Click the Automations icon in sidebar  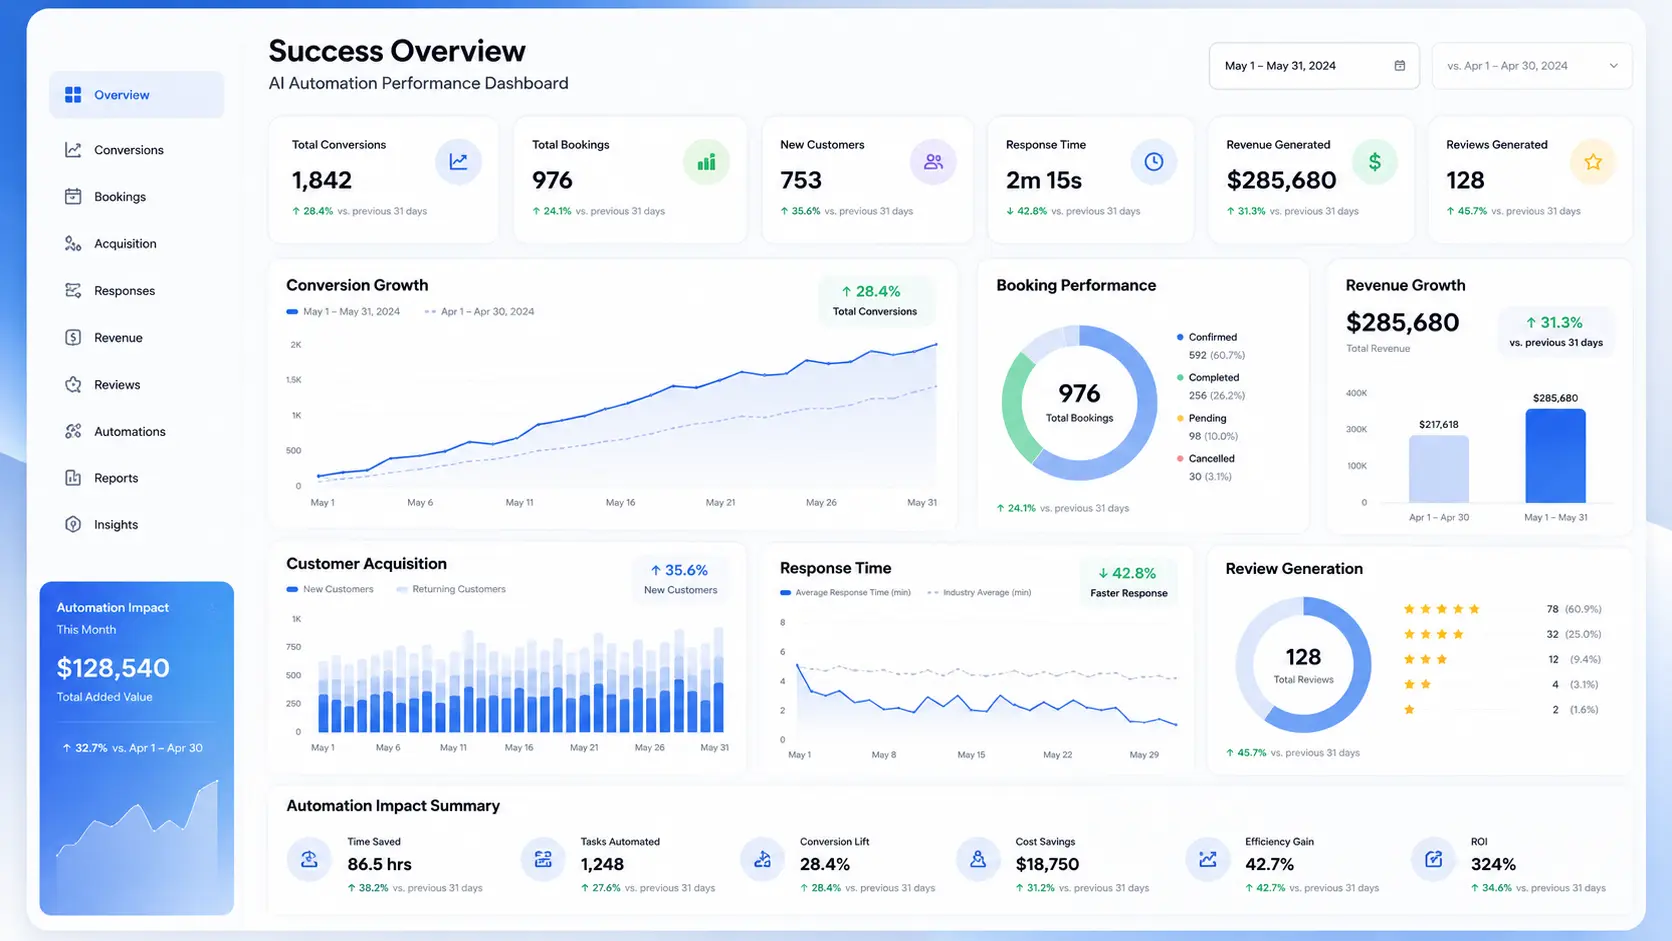click(x=73, y=432)
